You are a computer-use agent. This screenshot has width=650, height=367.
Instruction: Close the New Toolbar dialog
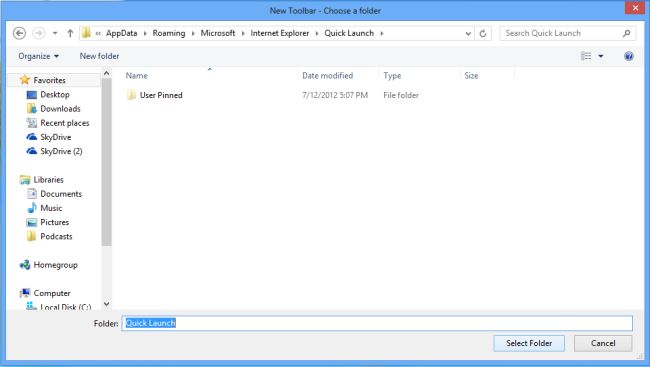[x=635, y=8]
